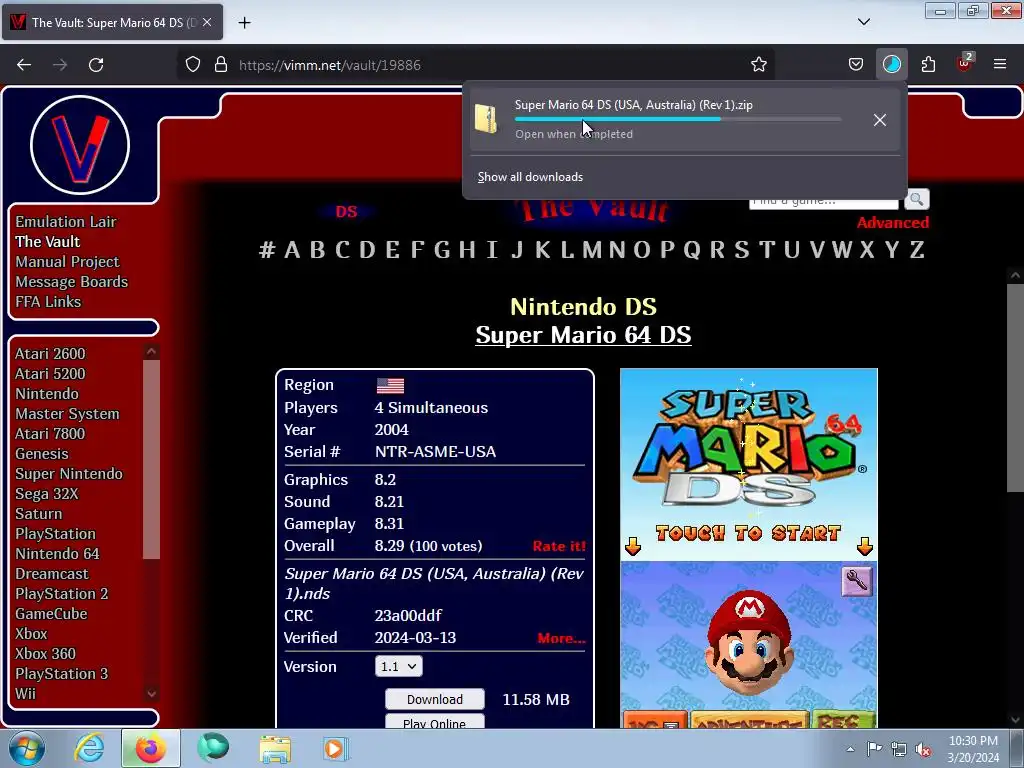
Task: Click the Action Center flag icon
Action: [x=874, y=748]
